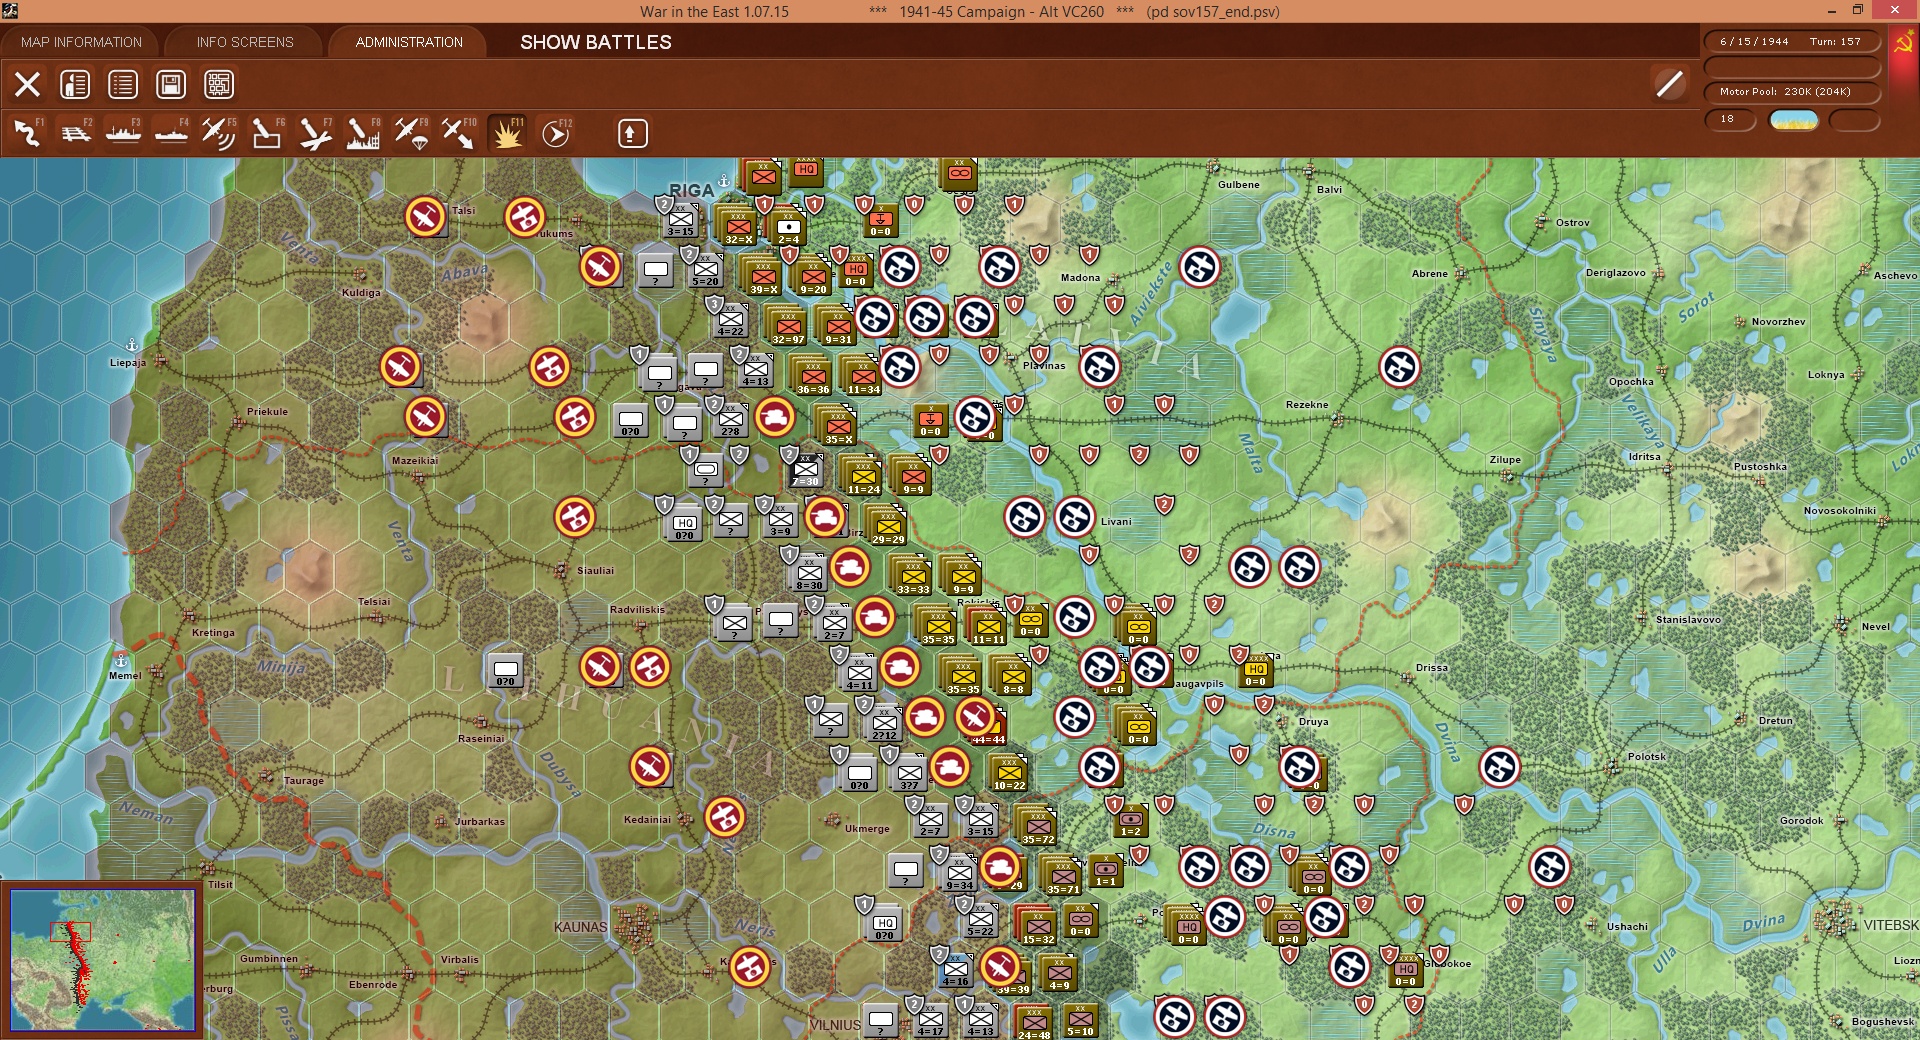Click the VITEBSK city label
1920x1040 pixels.
click(1891, 925)
